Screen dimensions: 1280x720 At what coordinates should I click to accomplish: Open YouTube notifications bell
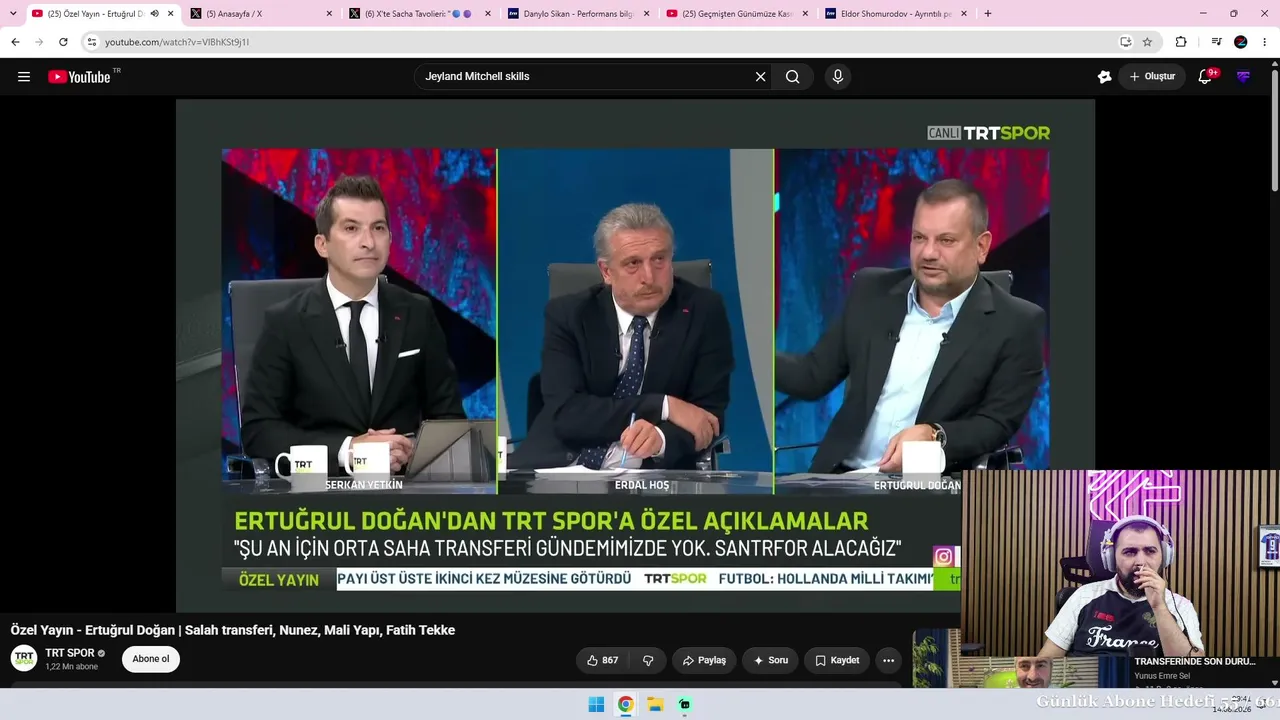[x=1206, y=77]
